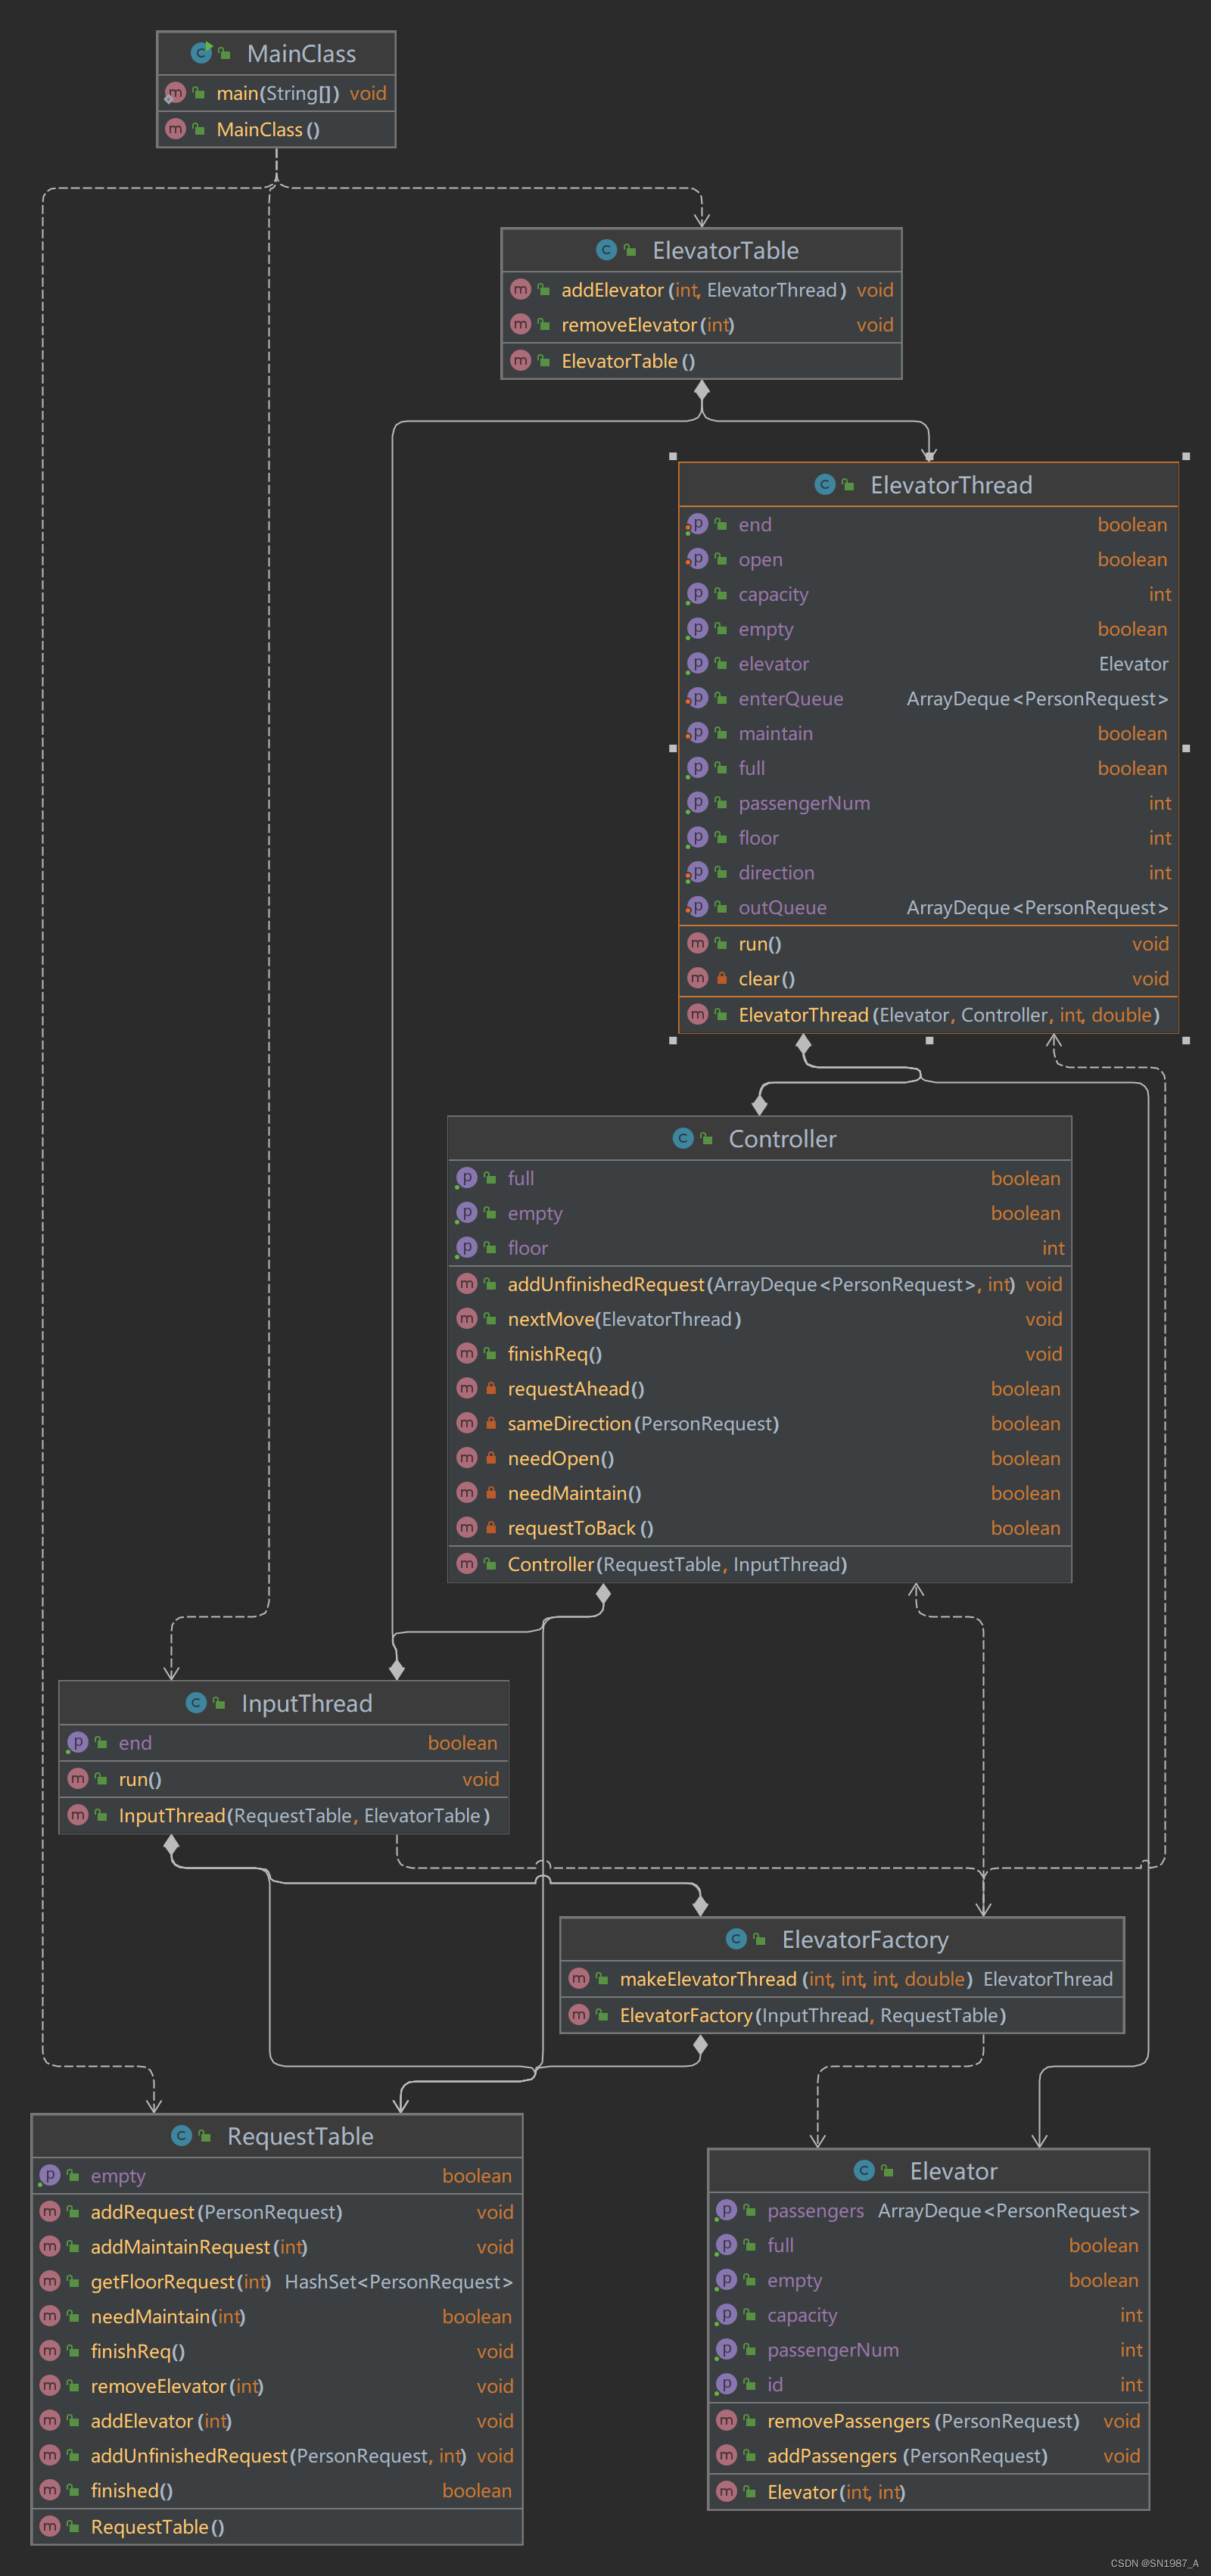Select the ElevatorThread node title
Screen dimensions: 1211x2576
coord(951,485)
